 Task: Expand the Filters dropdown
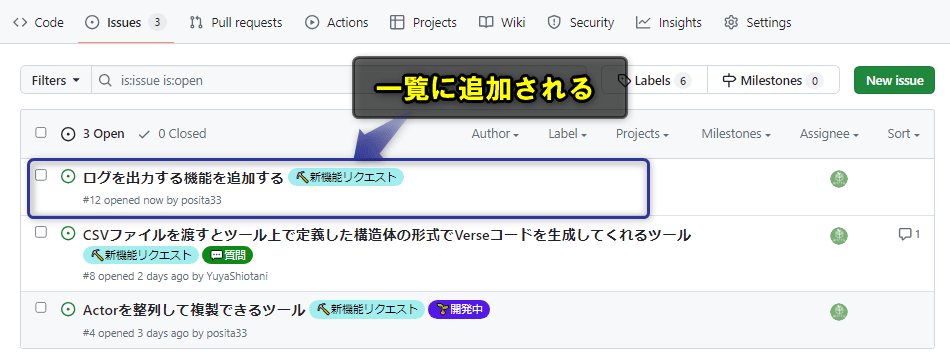56,80
